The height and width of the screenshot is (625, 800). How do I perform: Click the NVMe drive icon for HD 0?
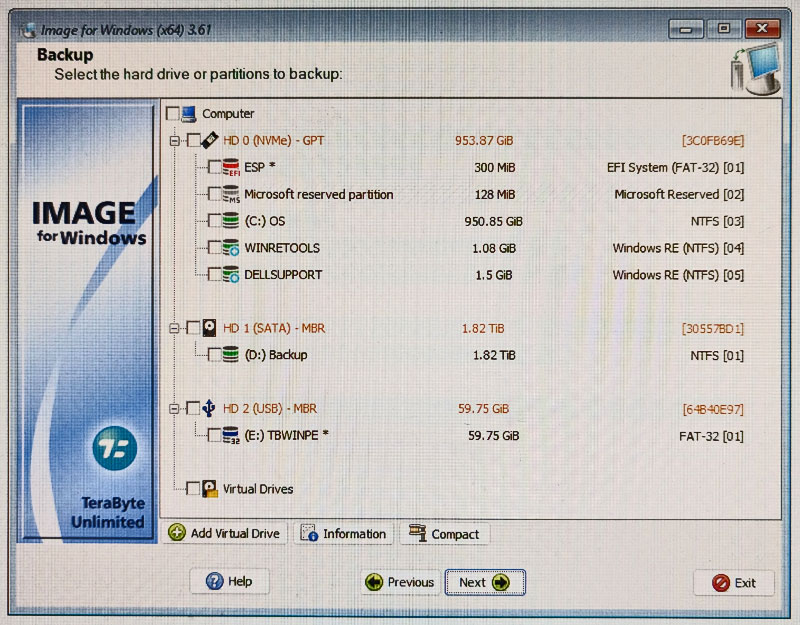tap(210, 140)
